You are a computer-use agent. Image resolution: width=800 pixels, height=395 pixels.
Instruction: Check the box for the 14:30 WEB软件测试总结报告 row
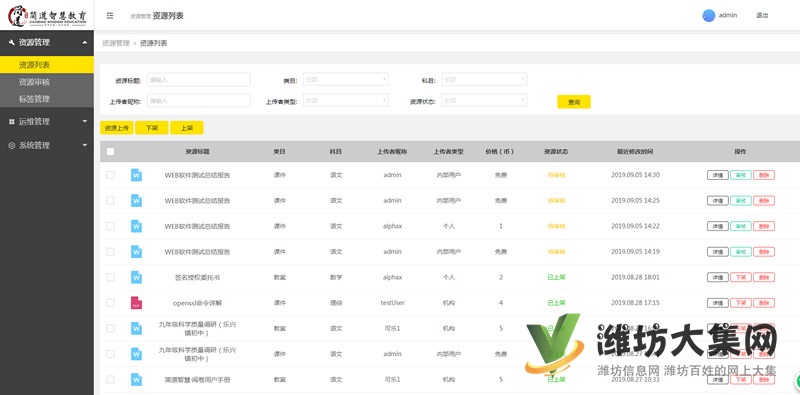coord(110,175)
